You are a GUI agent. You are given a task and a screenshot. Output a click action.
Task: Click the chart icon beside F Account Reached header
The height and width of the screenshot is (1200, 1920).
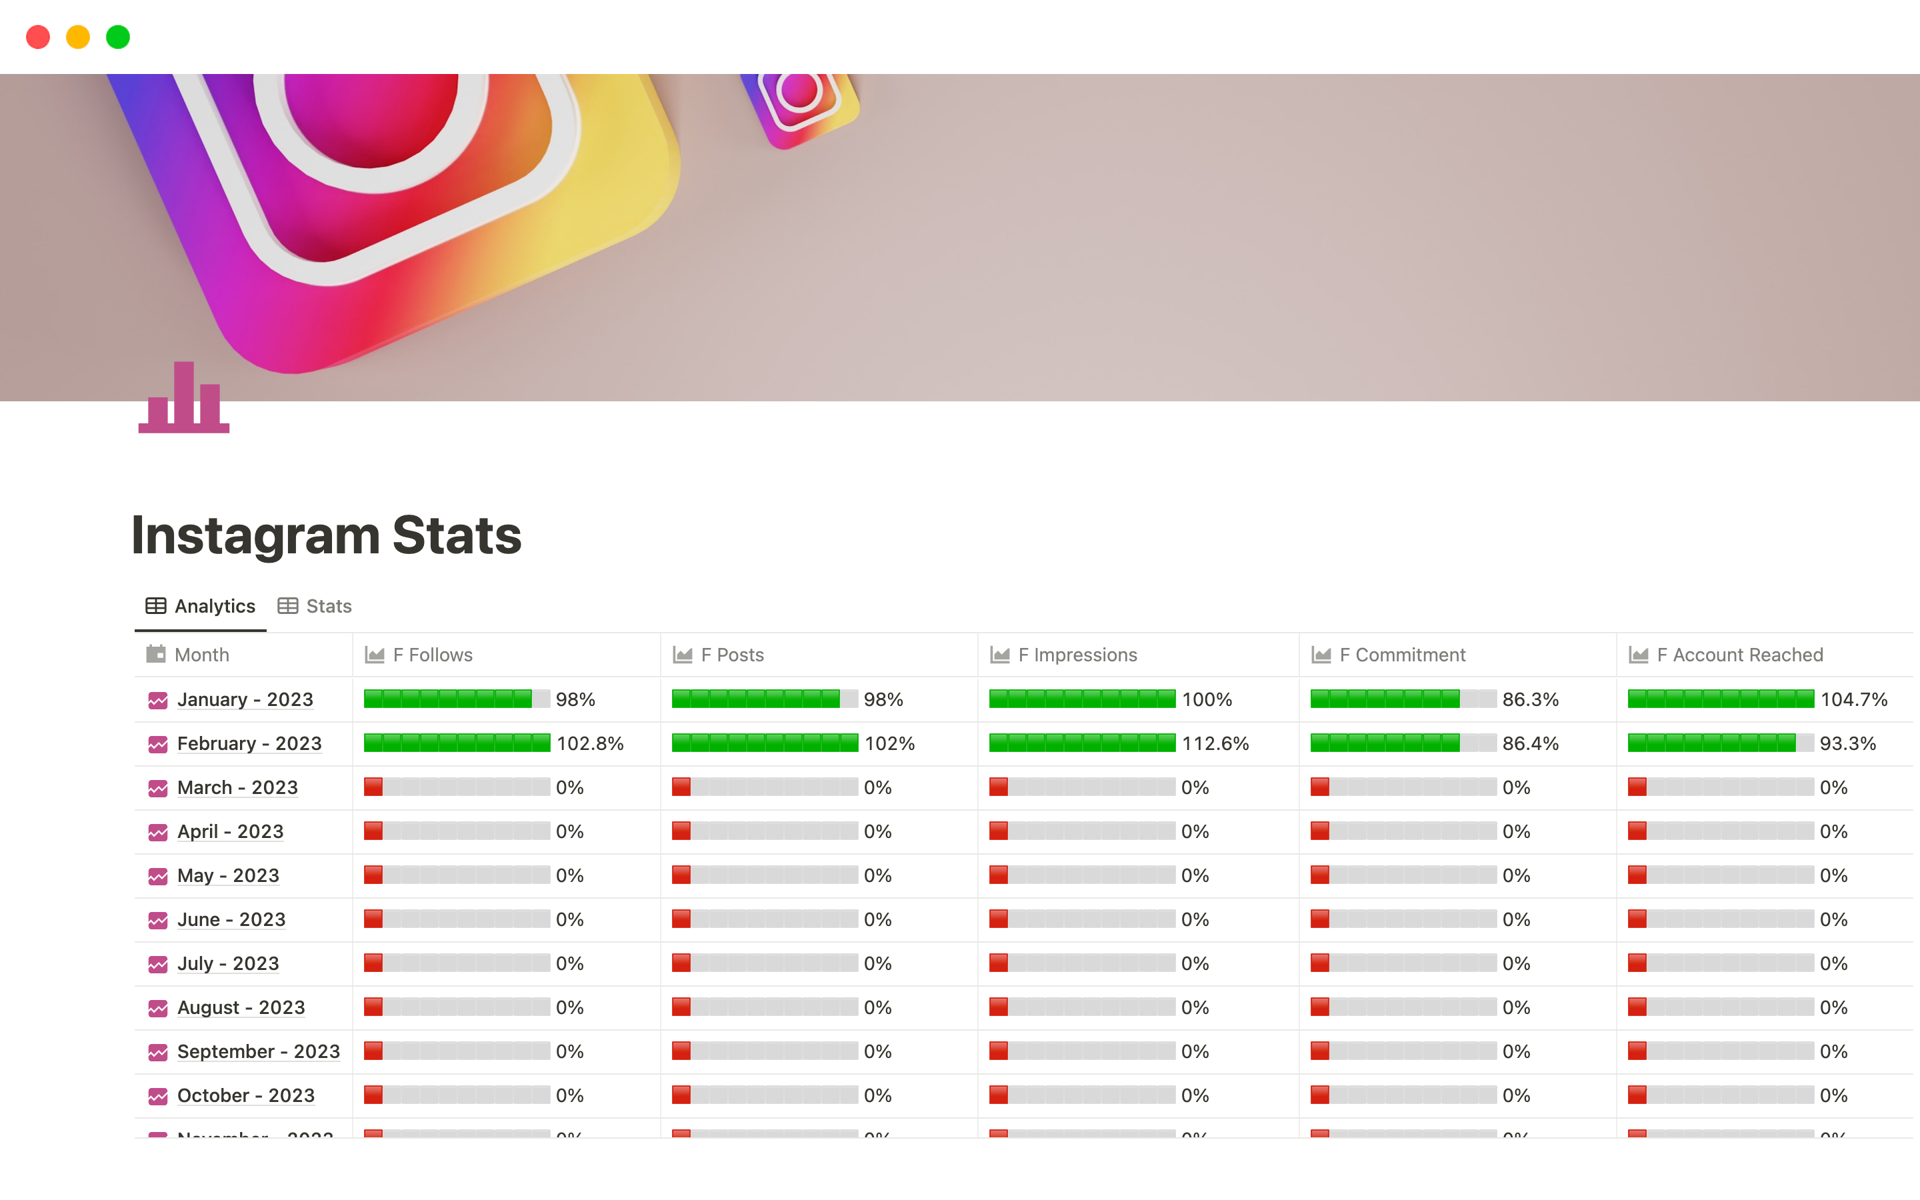click(x=1639, y=655)
